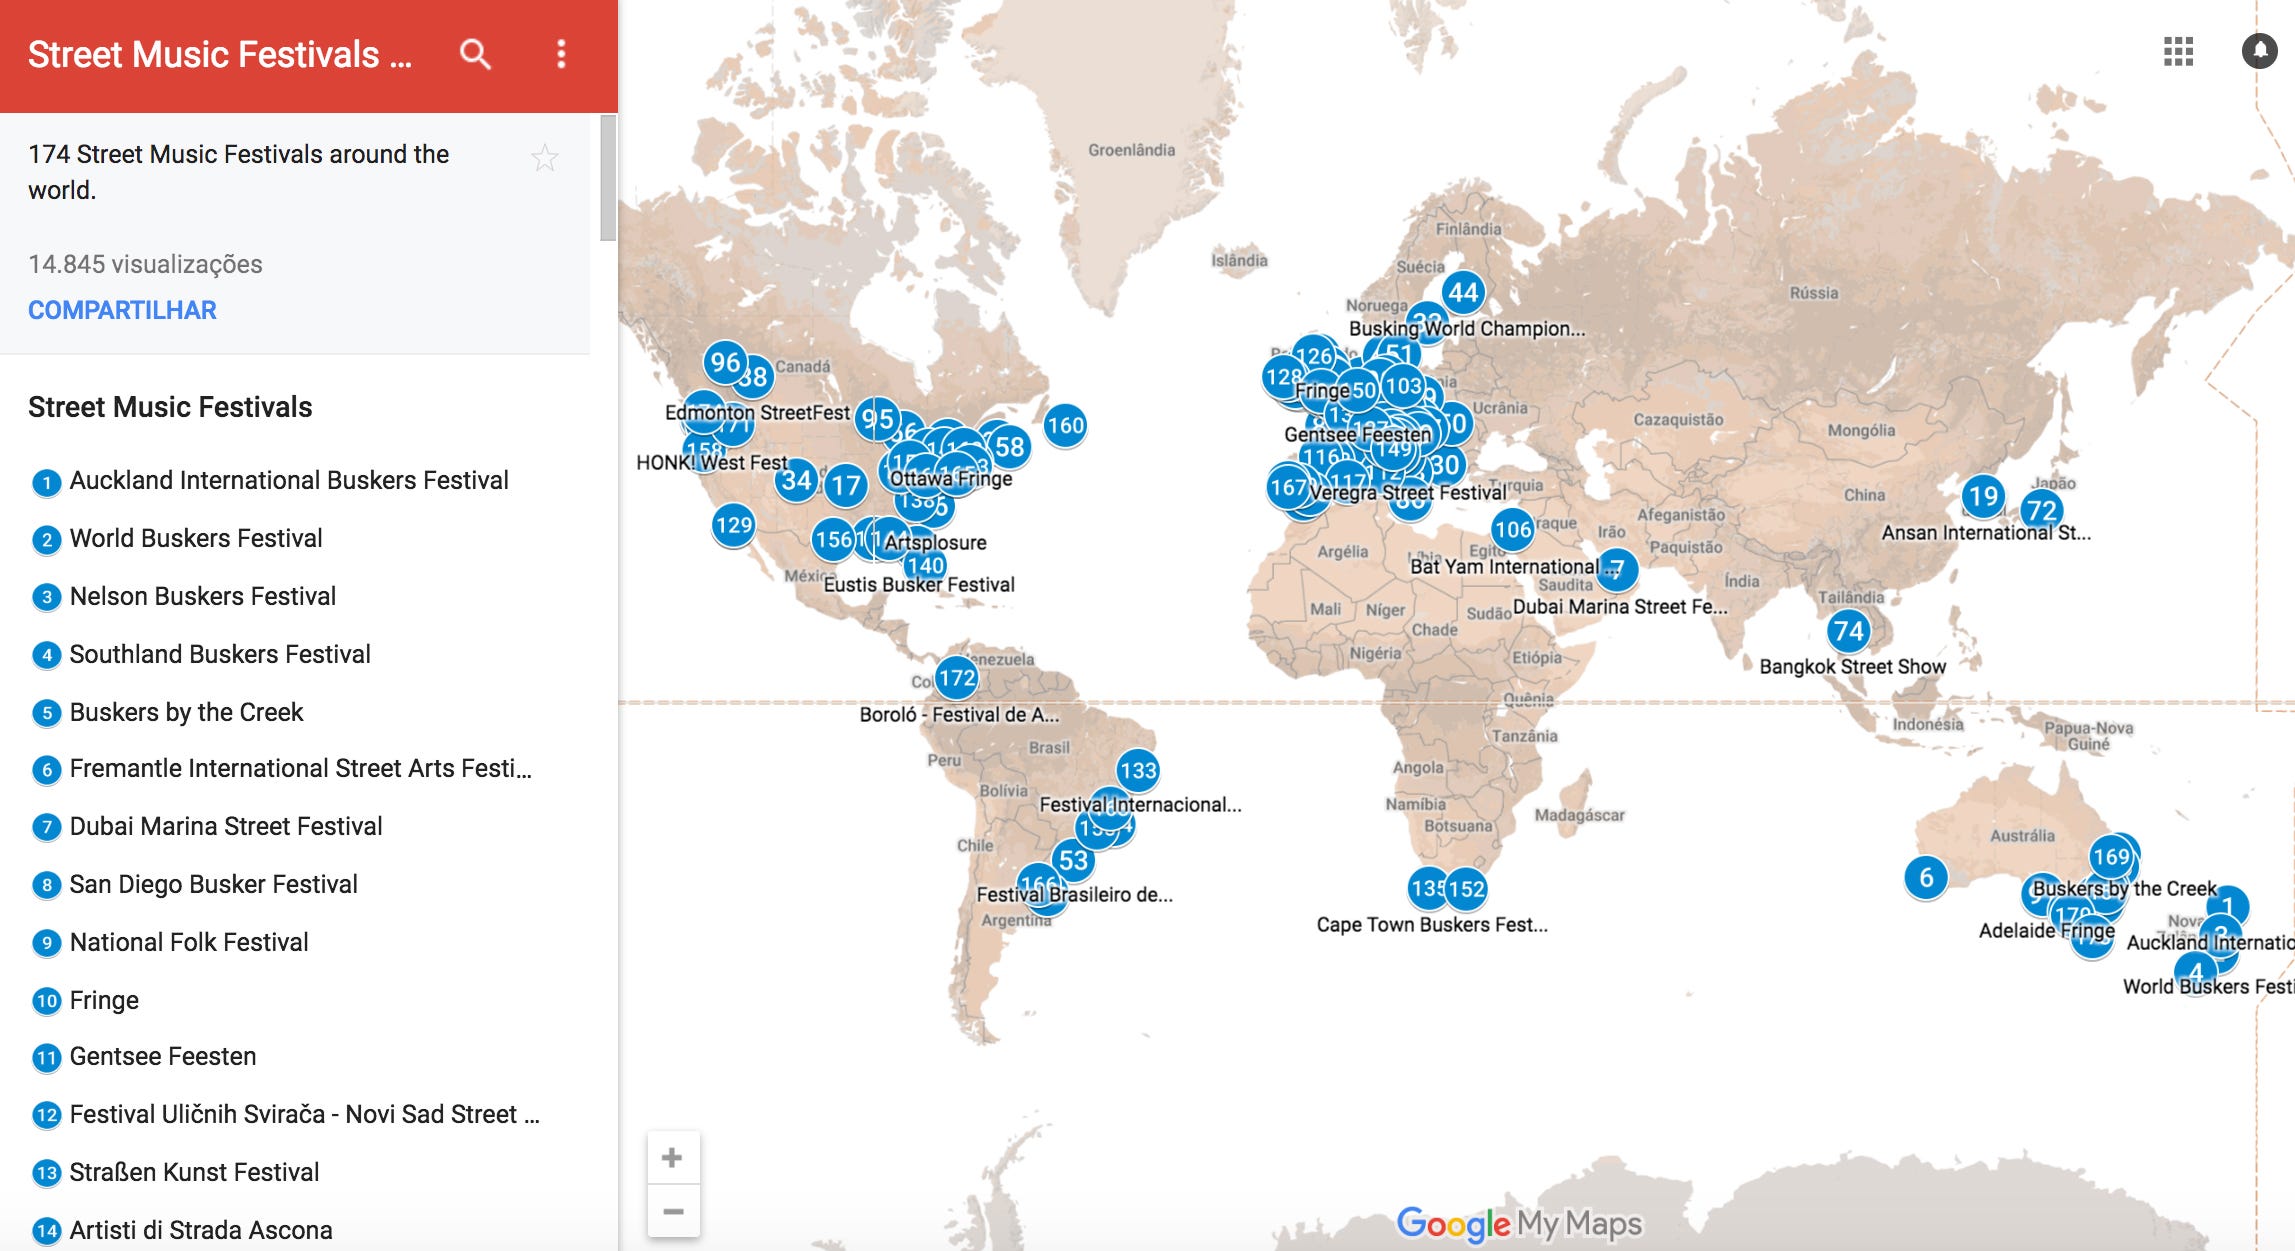Click map marker 17 in central USA
Viewport: 2295px width, 1251px height.
coord(846,486)
